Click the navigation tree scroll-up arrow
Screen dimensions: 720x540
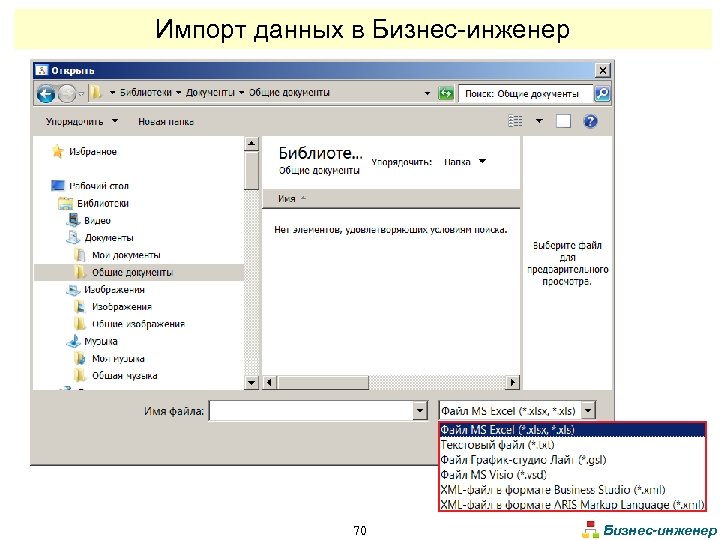coord(251,144)
